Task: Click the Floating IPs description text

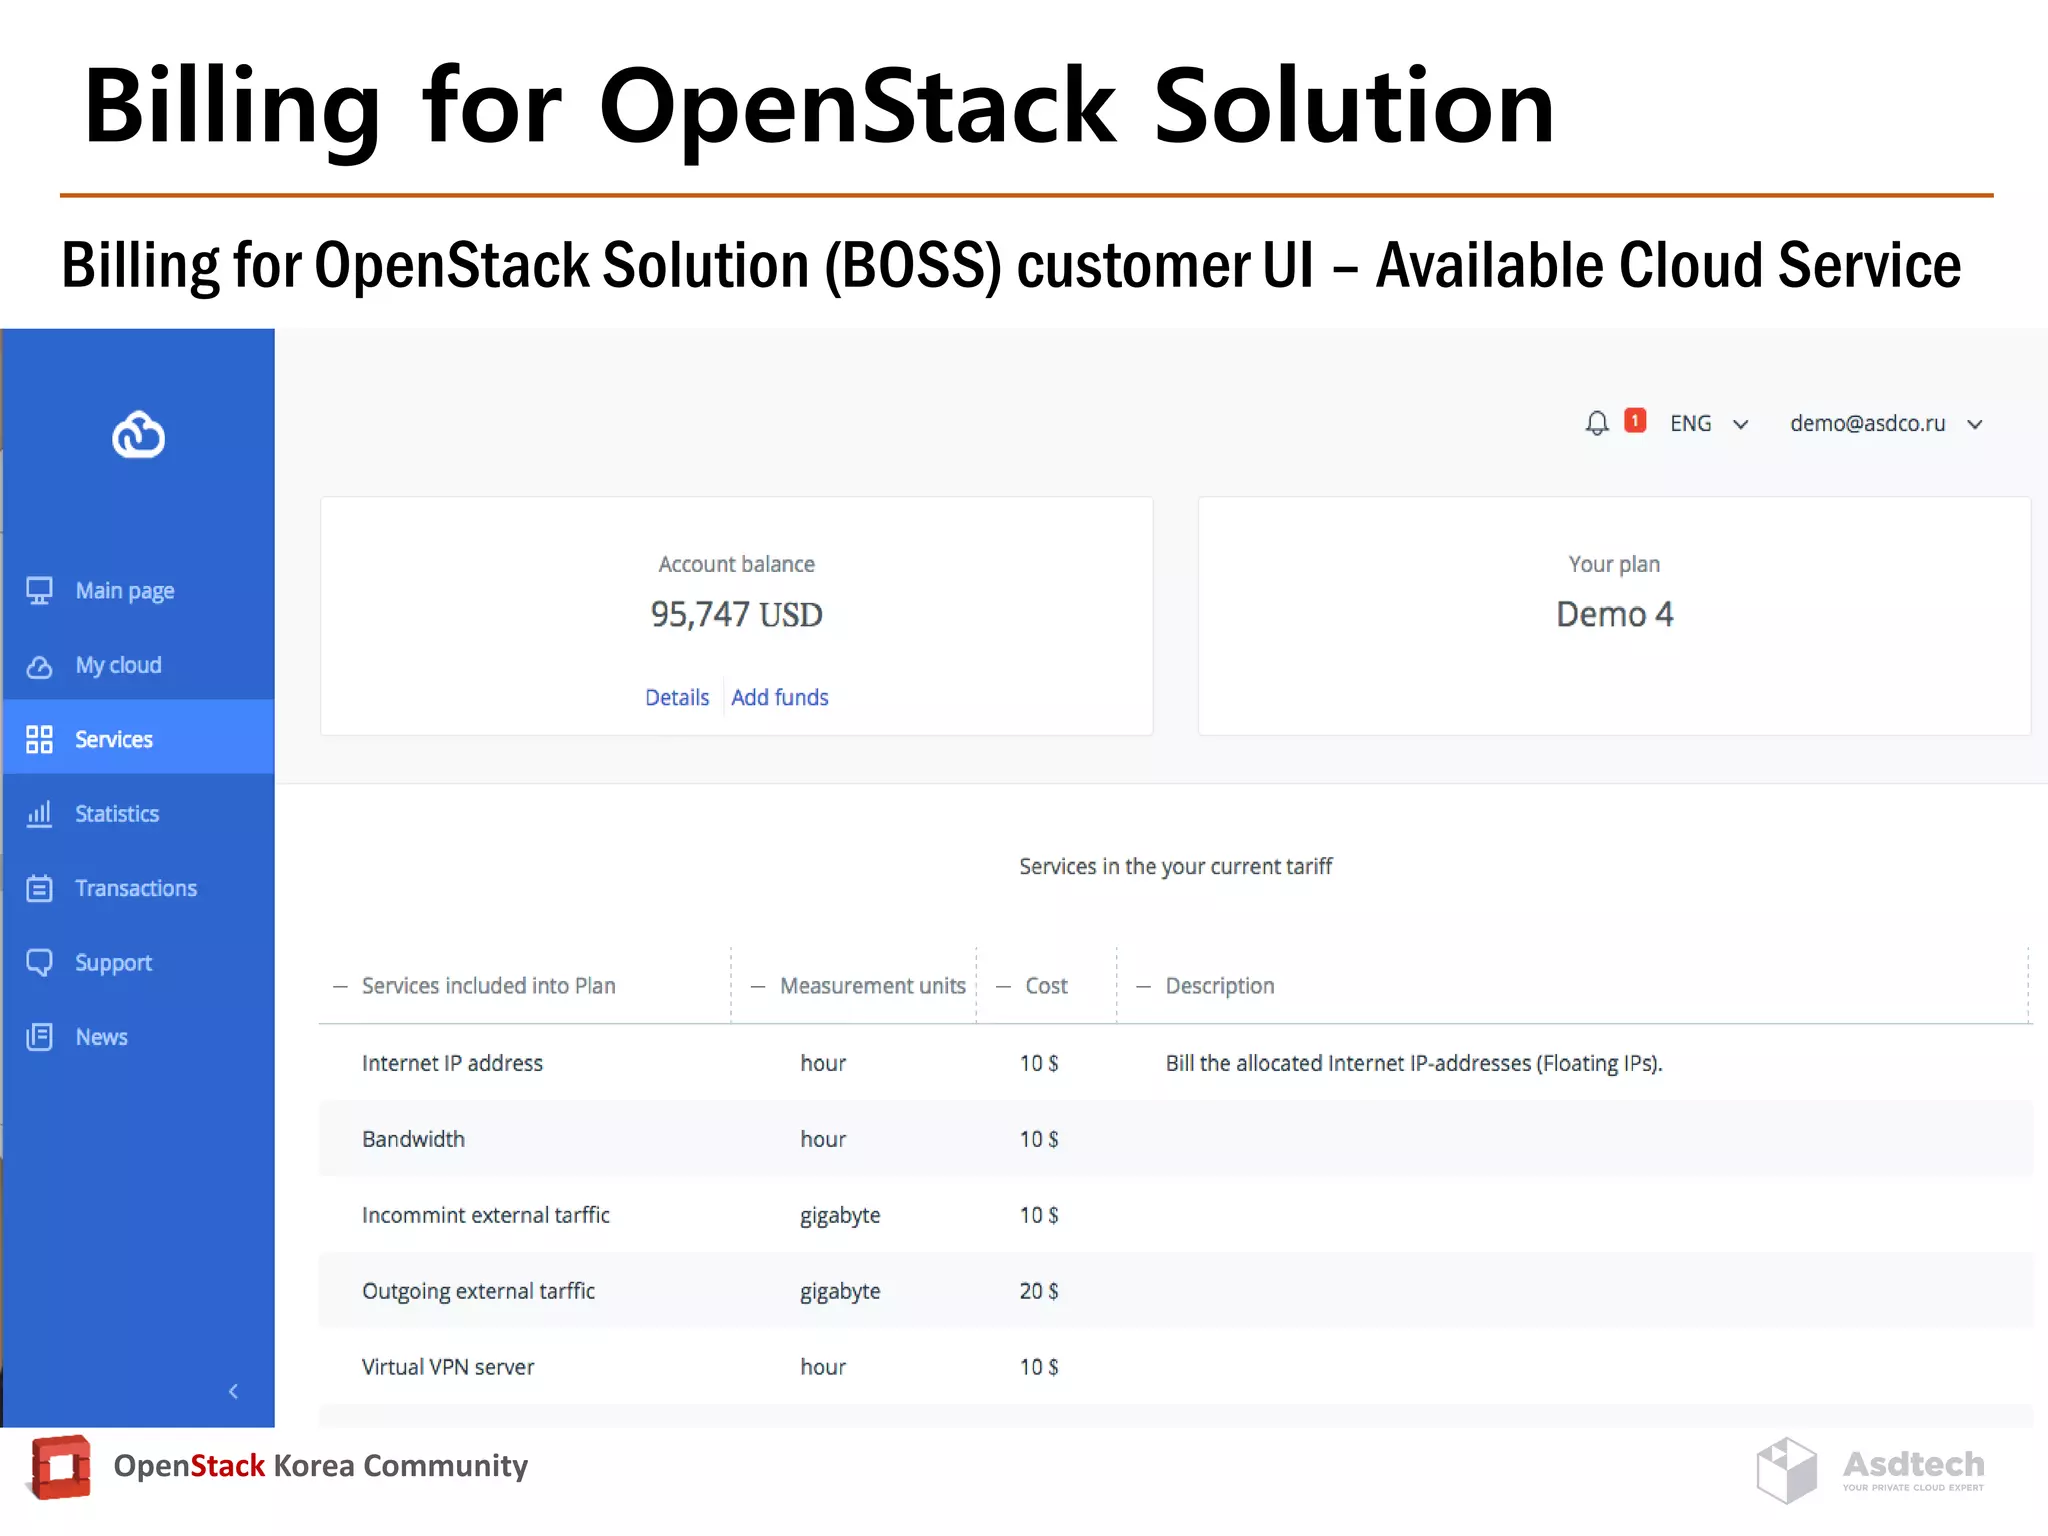Action: tap(1414, 1063)
